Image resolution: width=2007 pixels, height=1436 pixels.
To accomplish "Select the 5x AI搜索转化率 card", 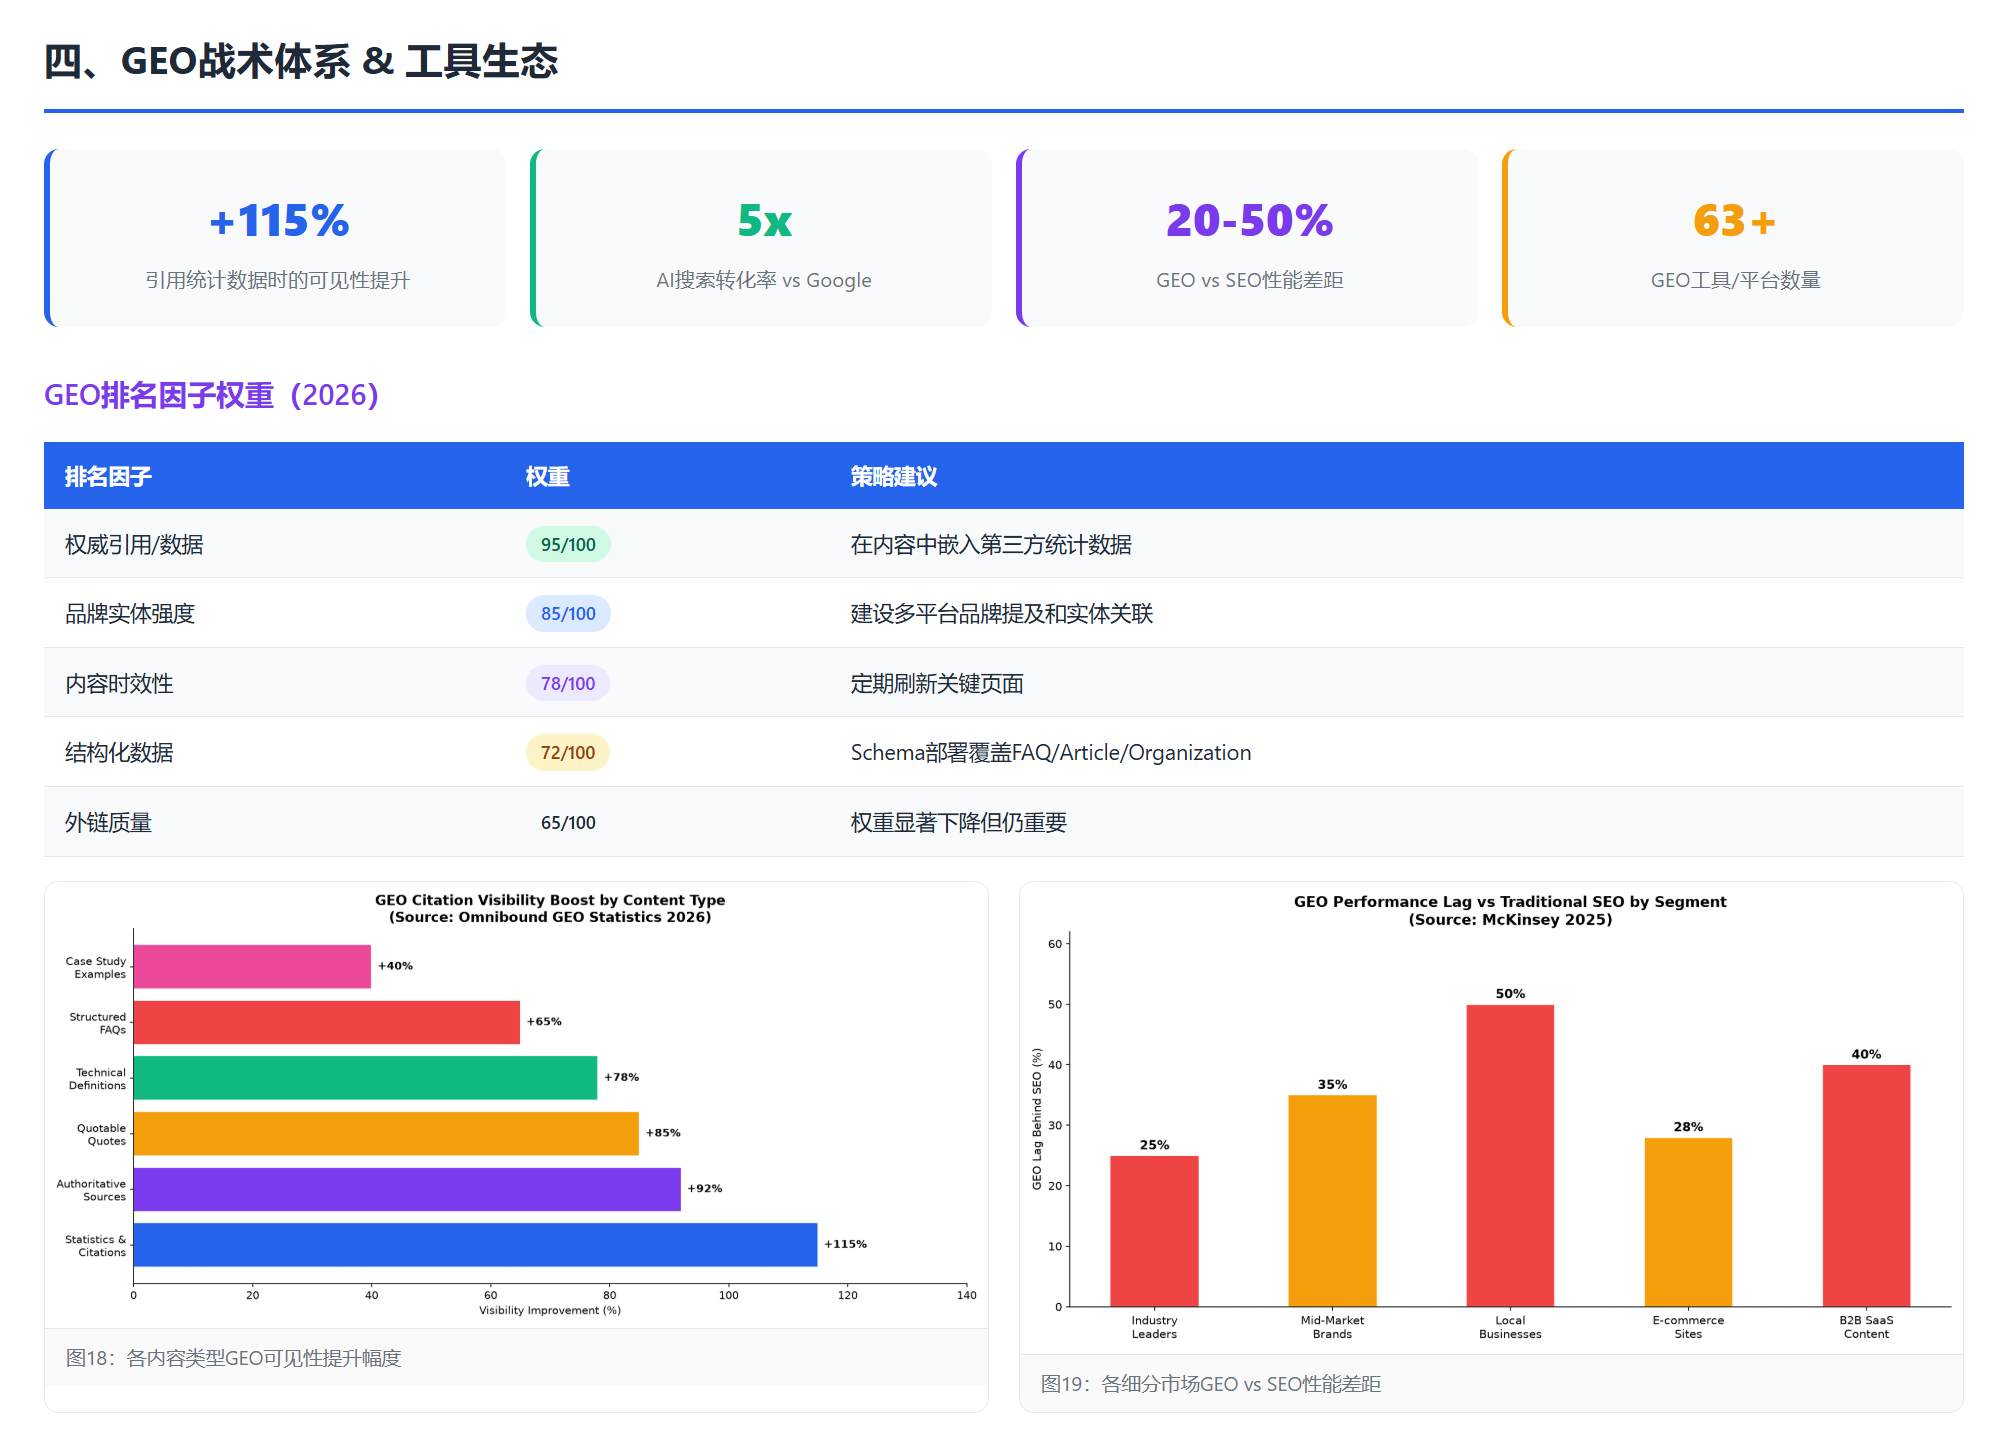I will 761,238.
